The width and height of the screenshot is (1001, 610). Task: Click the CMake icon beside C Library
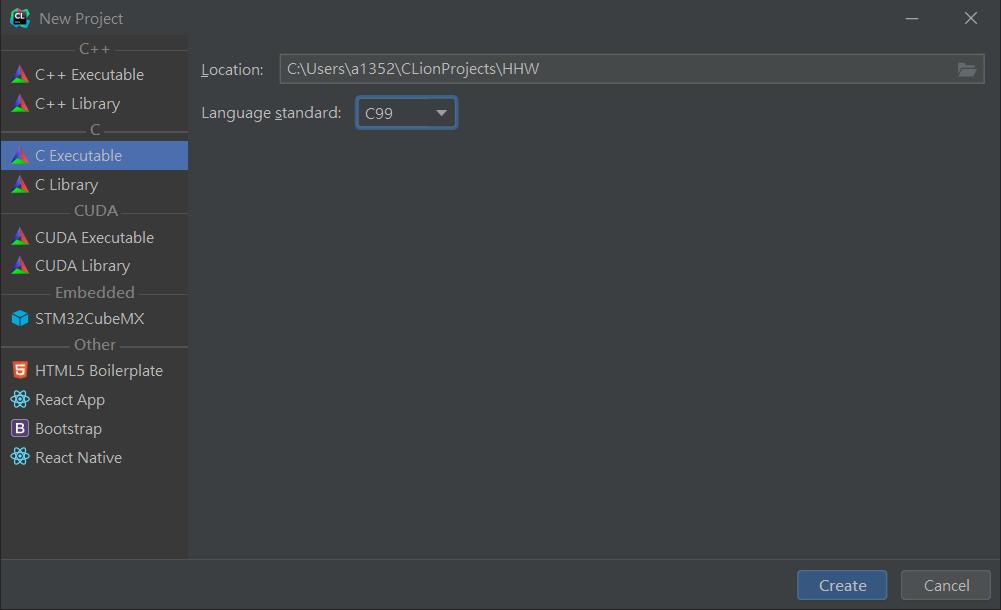click(x=20, y=184)
